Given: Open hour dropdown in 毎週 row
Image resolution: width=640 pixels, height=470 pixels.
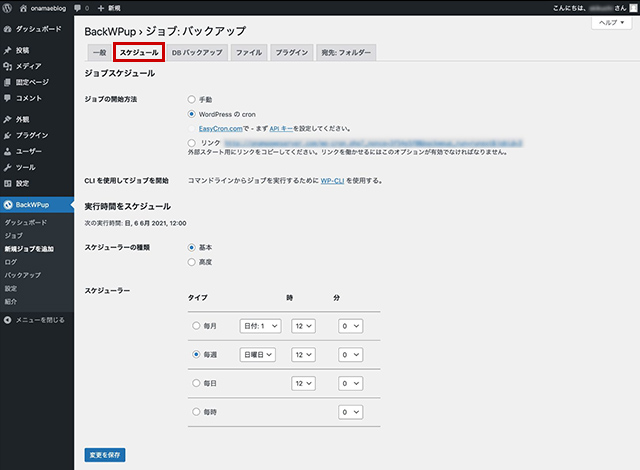Looking at the screenshot, I should pyautogui.click(x=303, y=355).
